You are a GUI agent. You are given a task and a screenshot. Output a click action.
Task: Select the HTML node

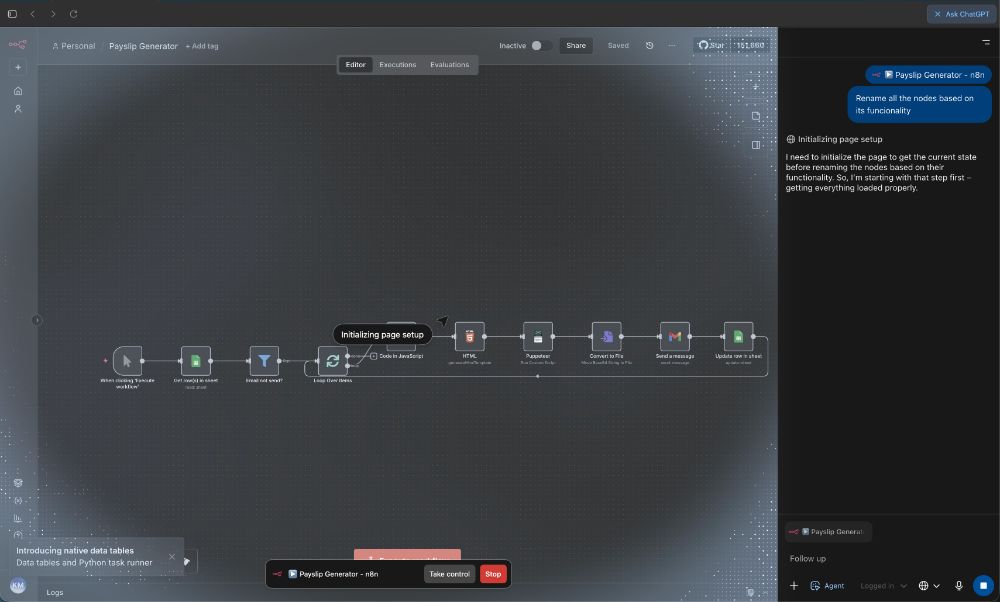[469, 336]
